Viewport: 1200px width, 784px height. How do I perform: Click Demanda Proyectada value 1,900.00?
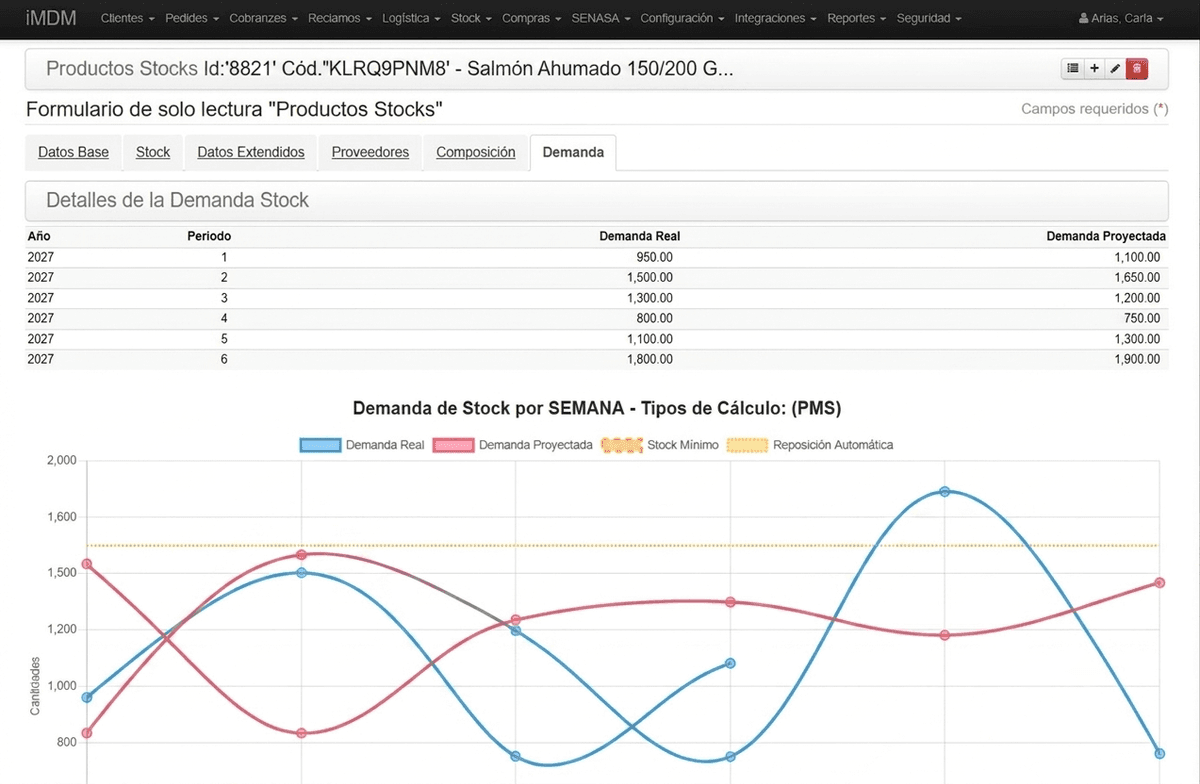click(x=1137, y=359)
